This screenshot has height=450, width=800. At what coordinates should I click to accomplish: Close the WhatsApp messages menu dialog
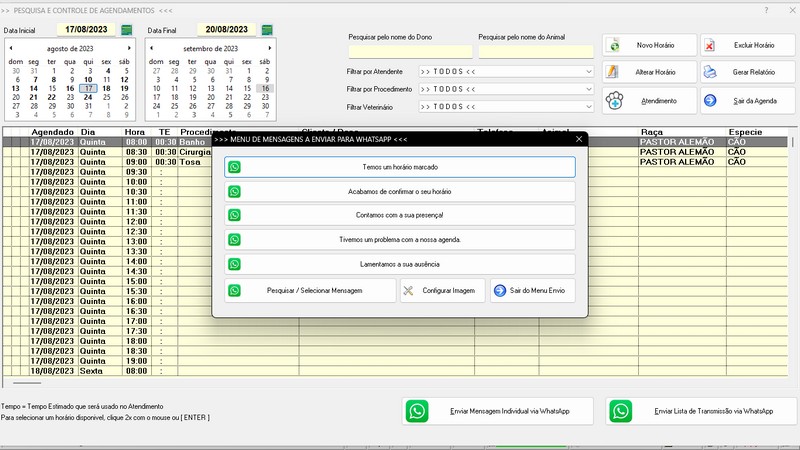click(x=579, y=139)
